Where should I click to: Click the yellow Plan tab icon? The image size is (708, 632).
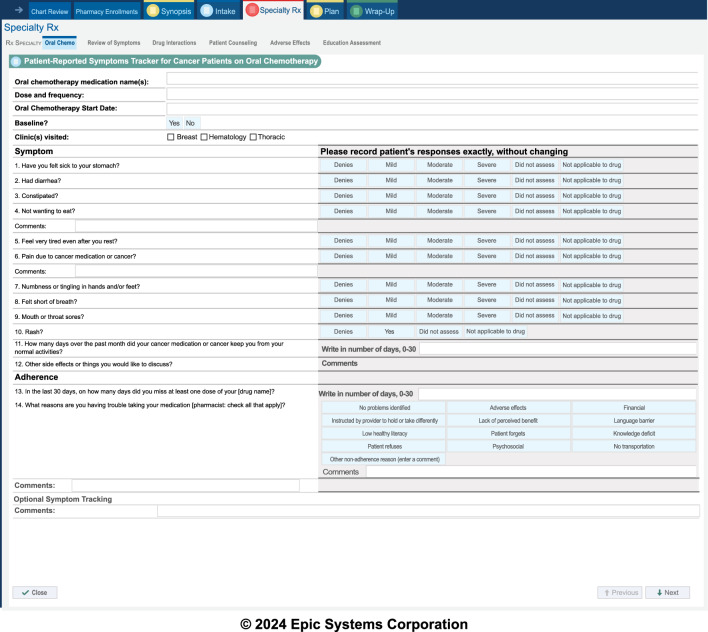316,11
